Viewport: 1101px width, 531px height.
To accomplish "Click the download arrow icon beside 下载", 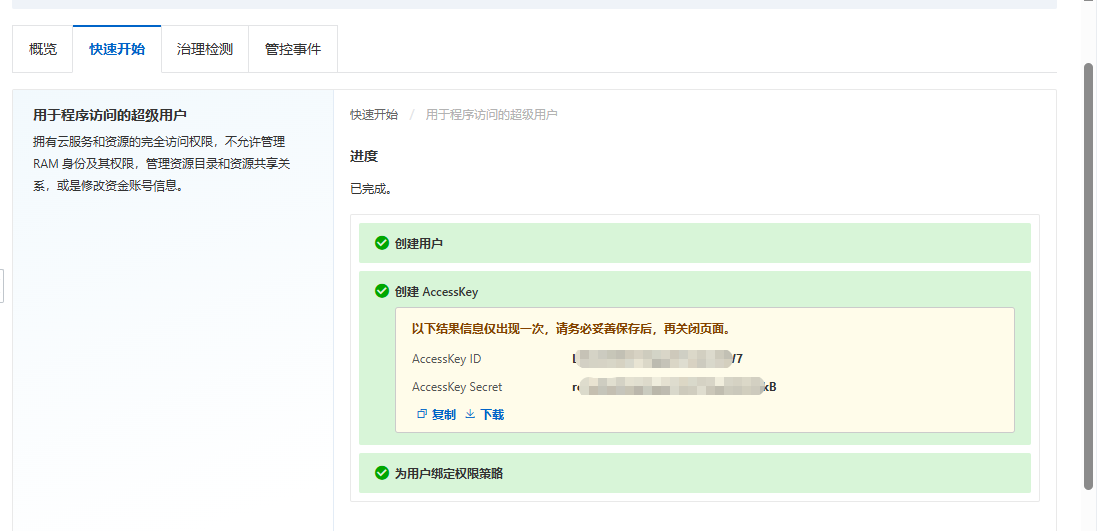I will pos(470,414).
